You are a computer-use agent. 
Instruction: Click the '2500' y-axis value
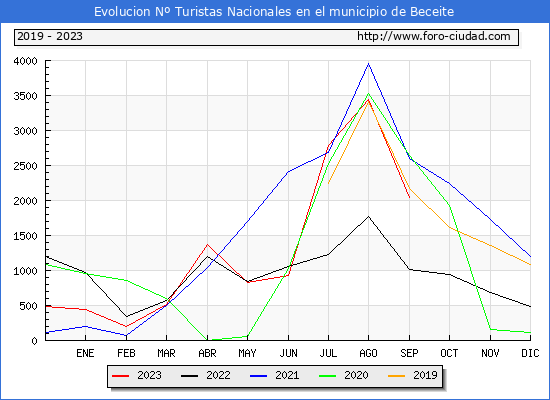[25, 166]
